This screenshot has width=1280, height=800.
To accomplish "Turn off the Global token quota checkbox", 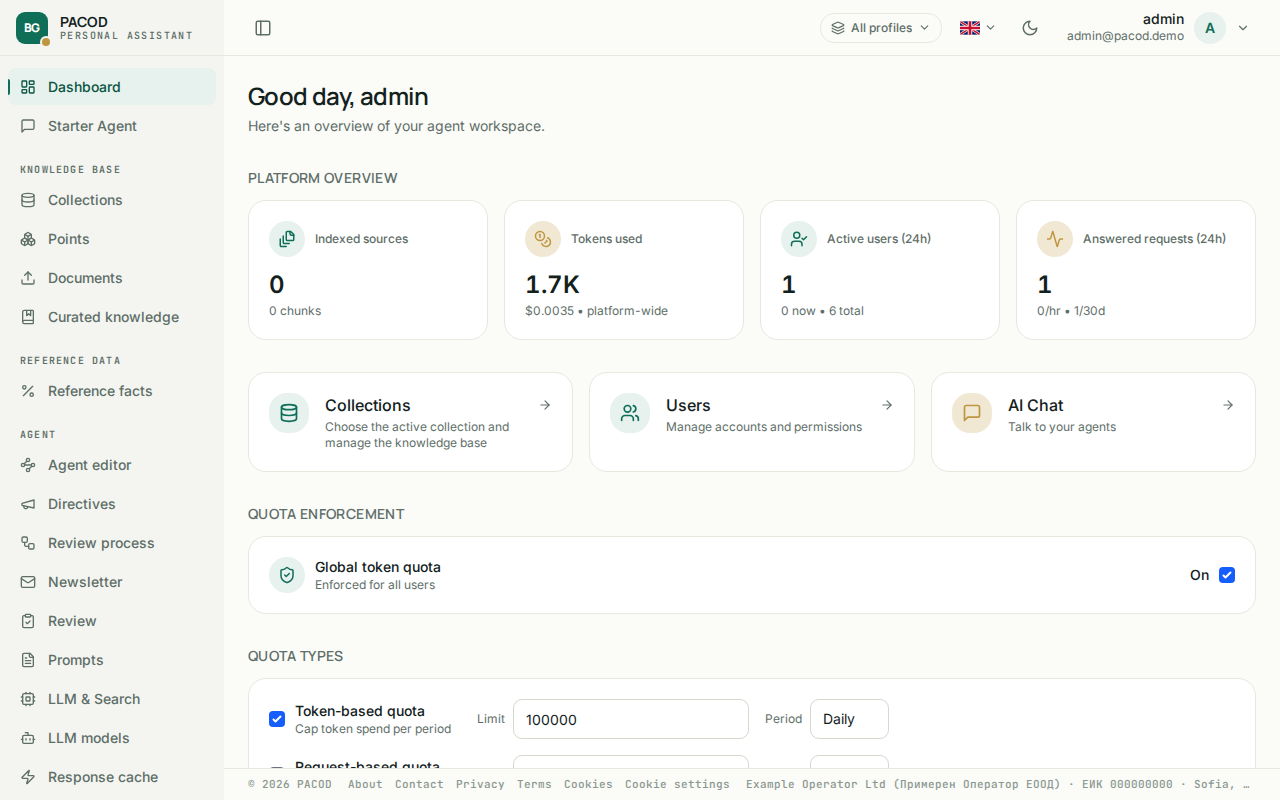I will [1227, 575].
